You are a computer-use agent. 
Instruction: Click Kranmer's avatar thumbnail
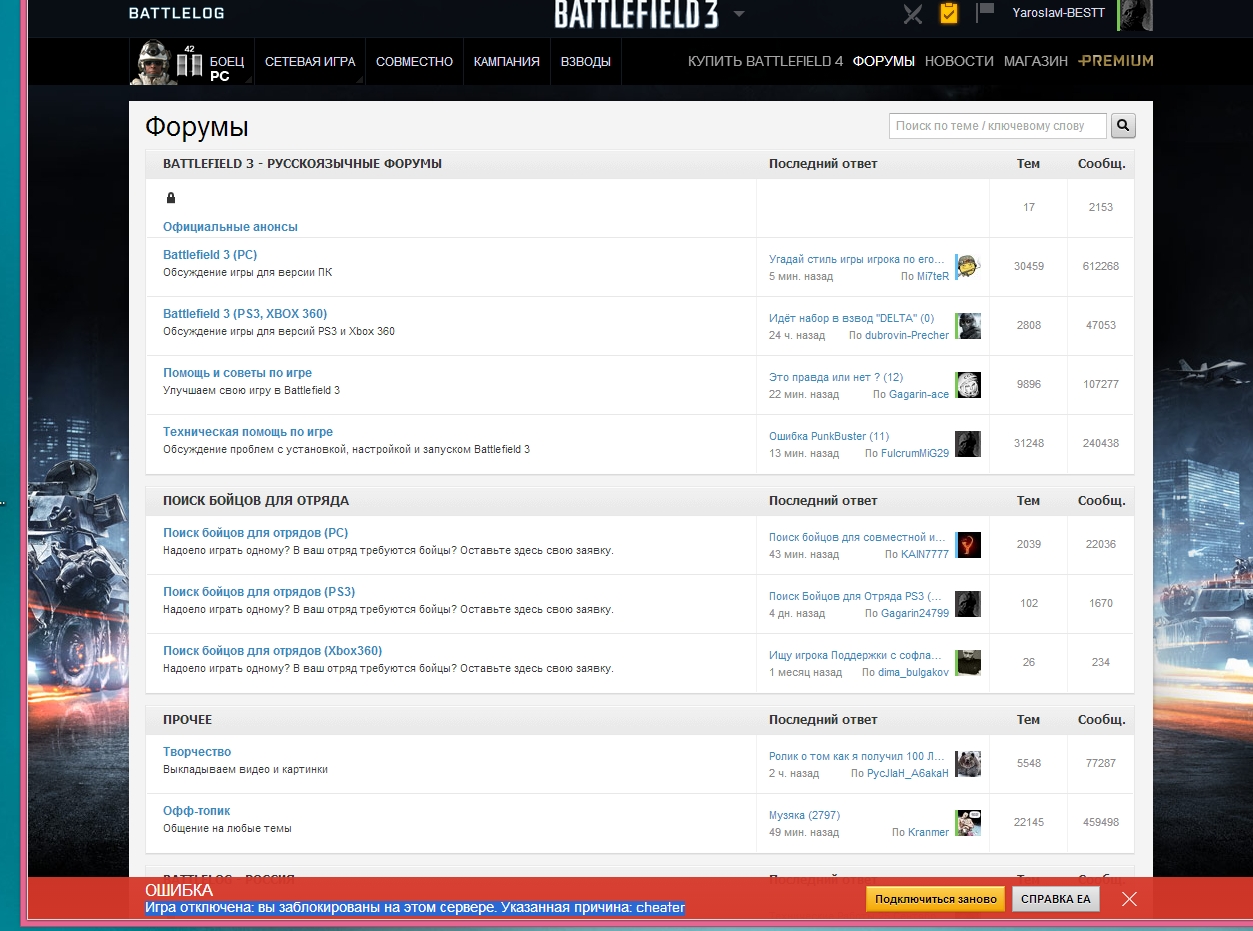tap(967, 822)
